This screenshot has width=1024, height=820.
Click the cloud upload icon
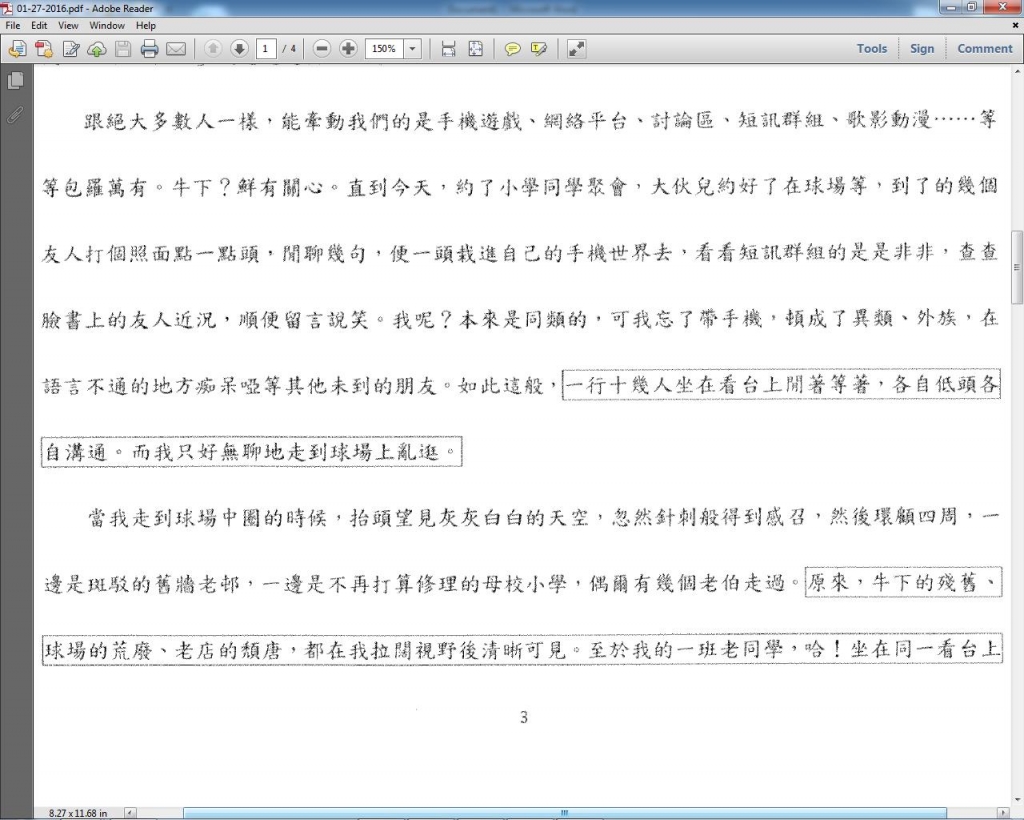(97, 49)
